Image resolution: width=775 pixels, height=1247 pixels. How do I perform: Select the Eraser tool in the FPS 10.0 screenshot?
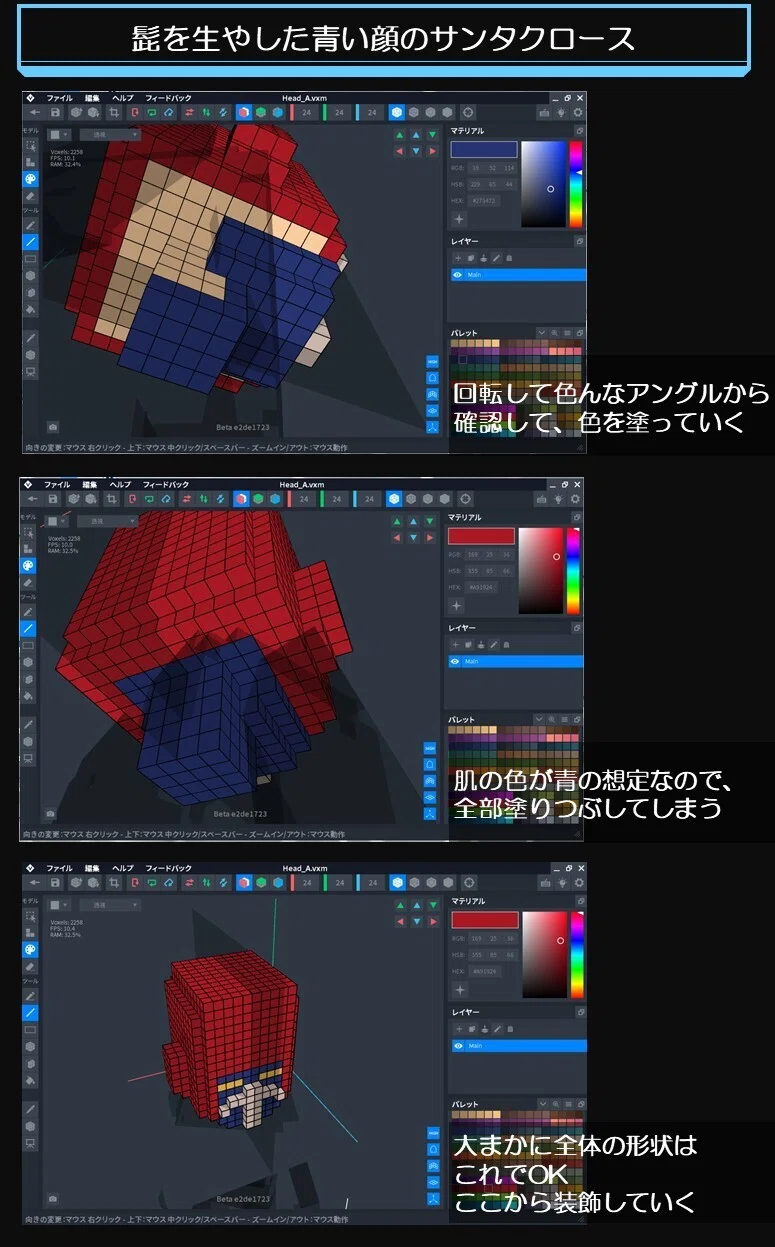[x=29, y=582]
